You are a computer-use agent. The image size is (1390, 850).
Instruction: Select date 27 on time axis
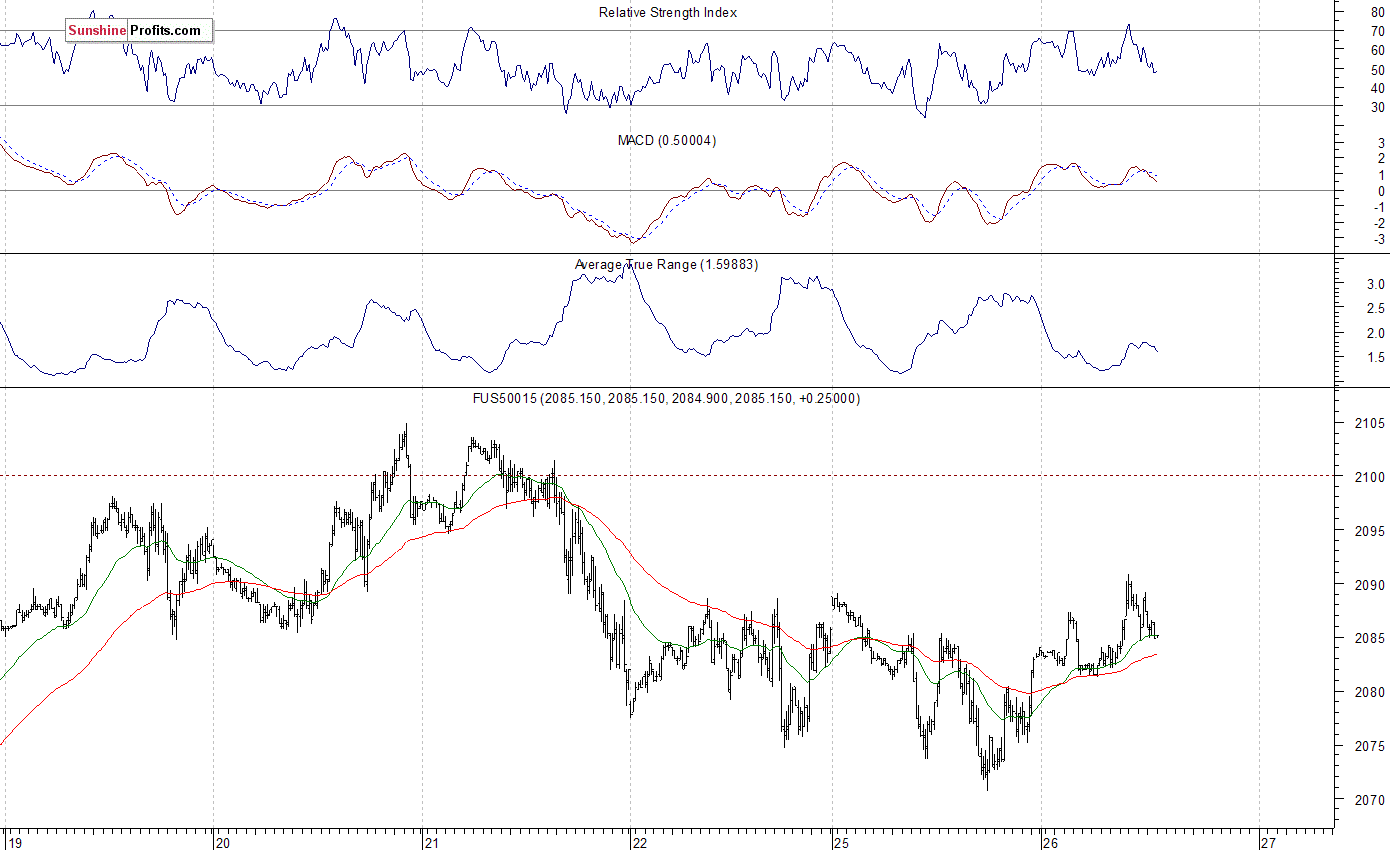(x=1270, y=842)
